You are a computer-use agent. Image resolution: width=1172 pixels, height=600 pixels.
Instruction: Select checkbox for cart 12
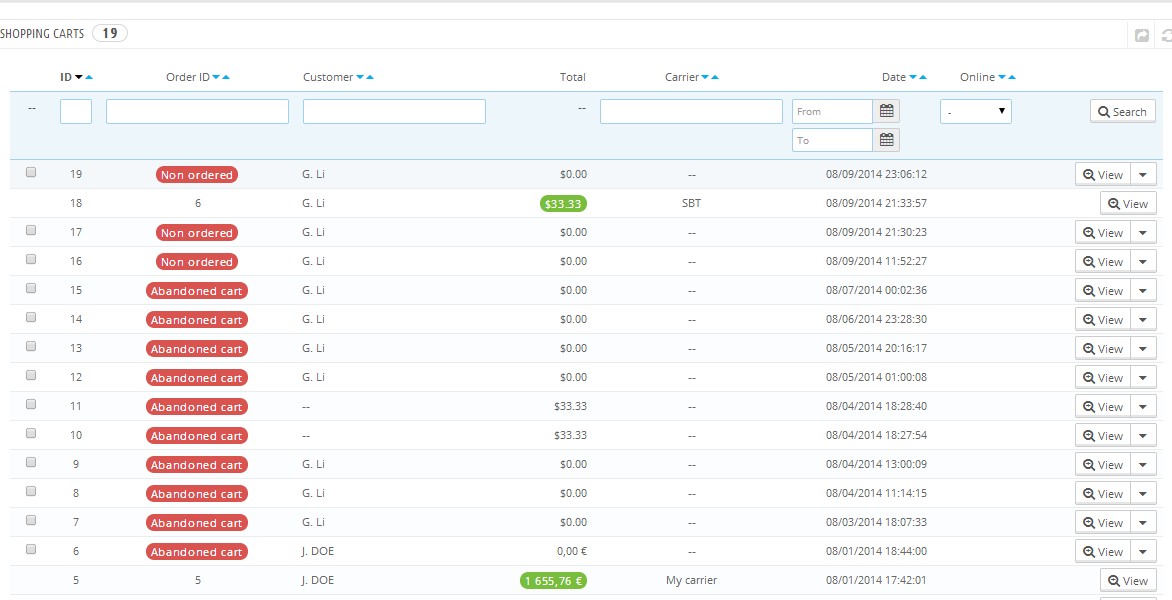point(31,375)
